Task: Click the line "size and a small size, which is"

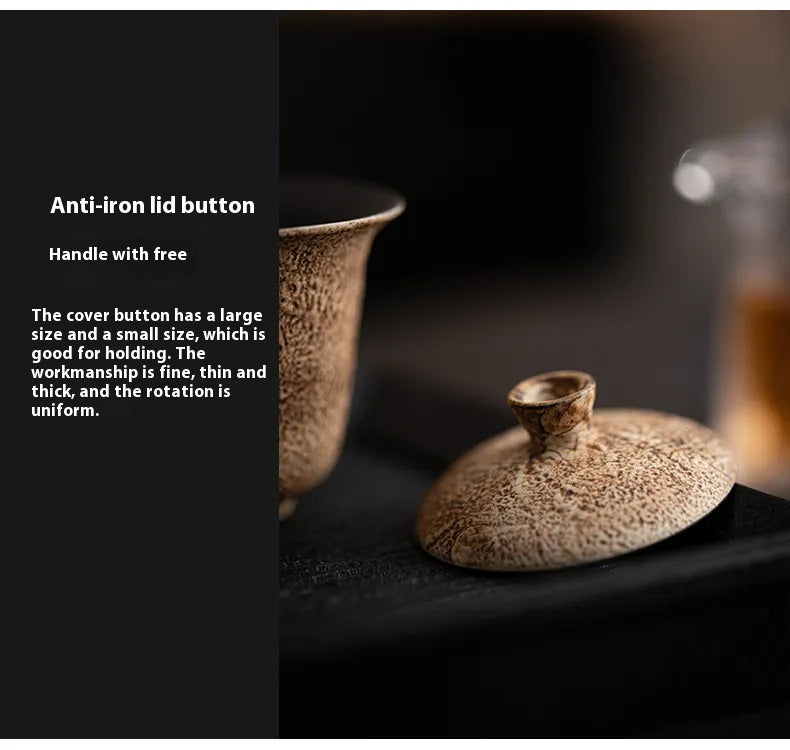Action: [x=148, y=334]
